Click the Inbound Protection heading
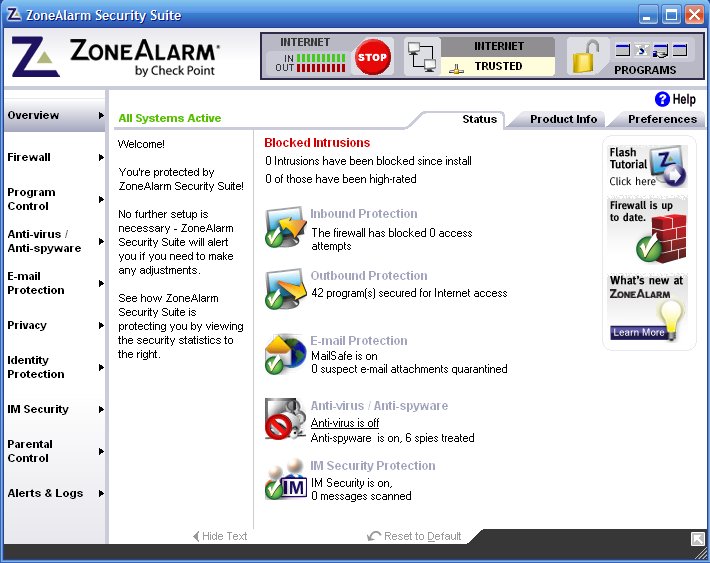Viewport: 710px width, 563px height. pyautogui.click(x=364, y=214)
